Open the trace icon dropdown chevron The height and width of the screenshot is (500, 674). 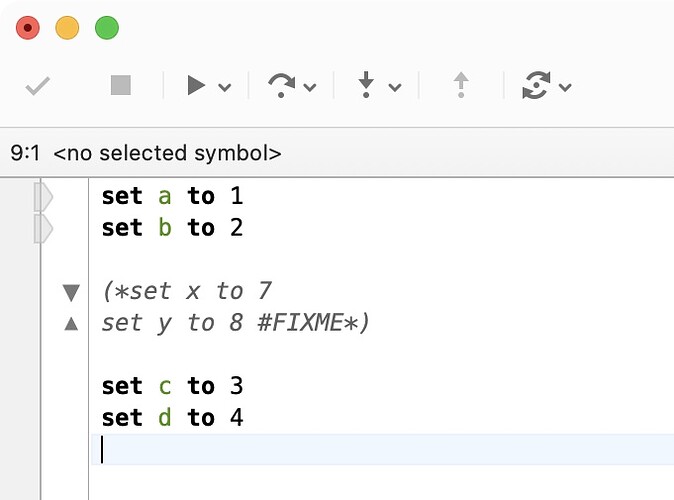pos(565,87)
